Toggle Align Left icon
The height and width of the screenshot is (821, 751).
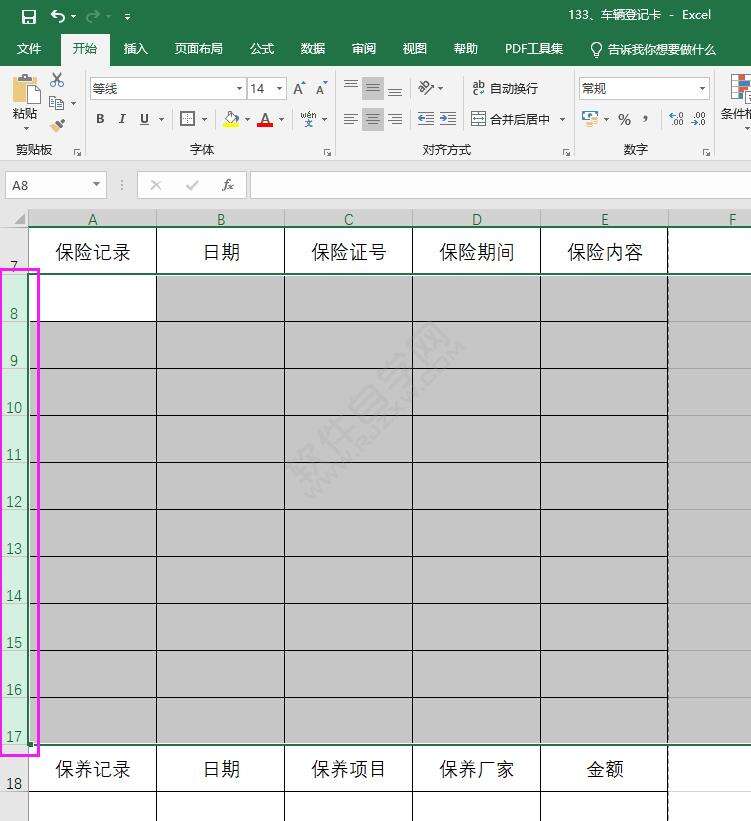351,119
